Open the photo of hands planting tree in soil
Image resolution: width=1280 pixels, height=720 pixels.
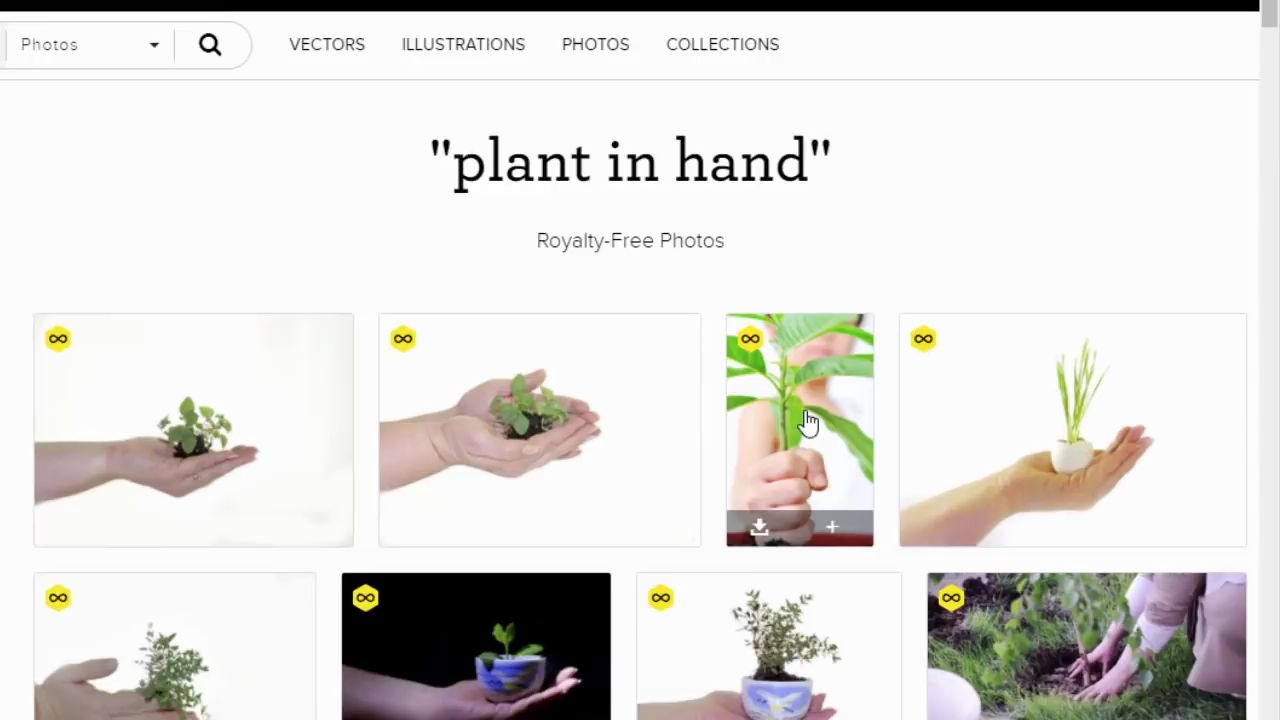click(1086, 646)
